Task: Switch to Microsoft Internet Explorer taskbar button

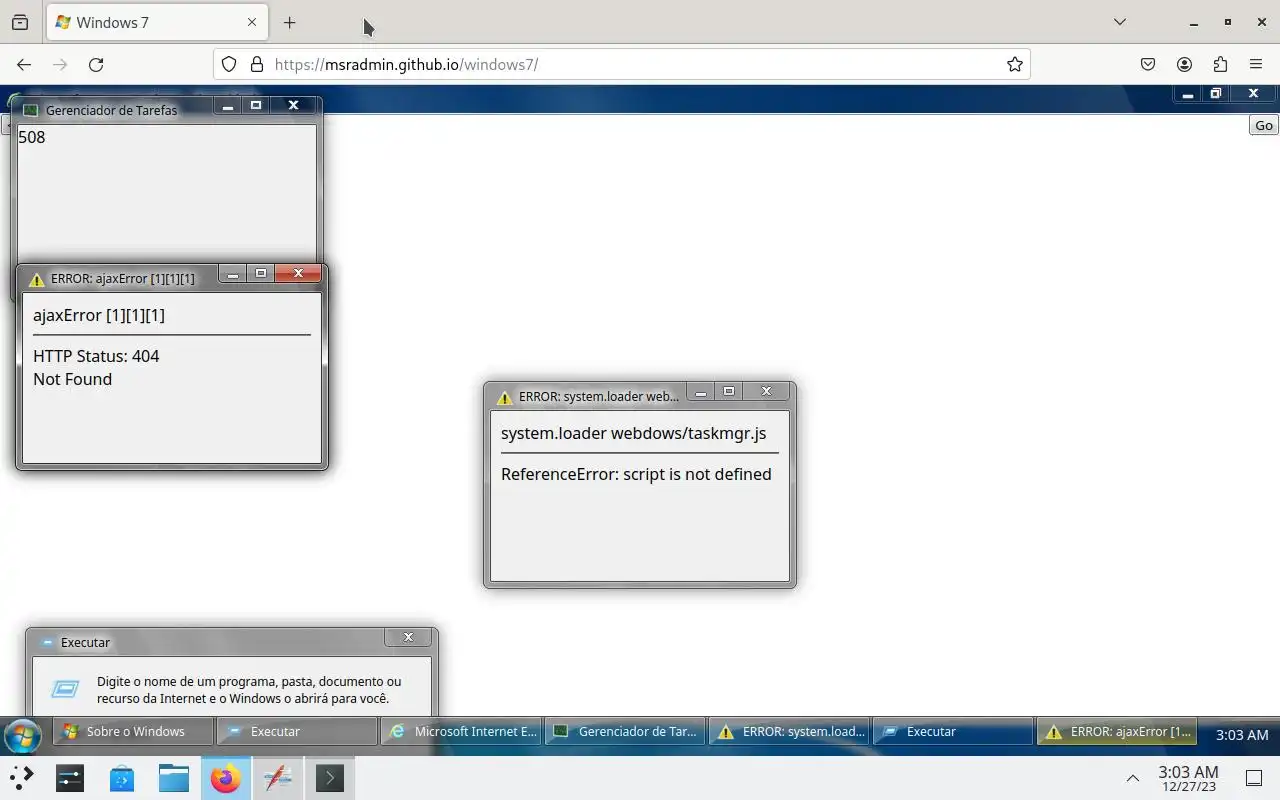Action: 463,732
